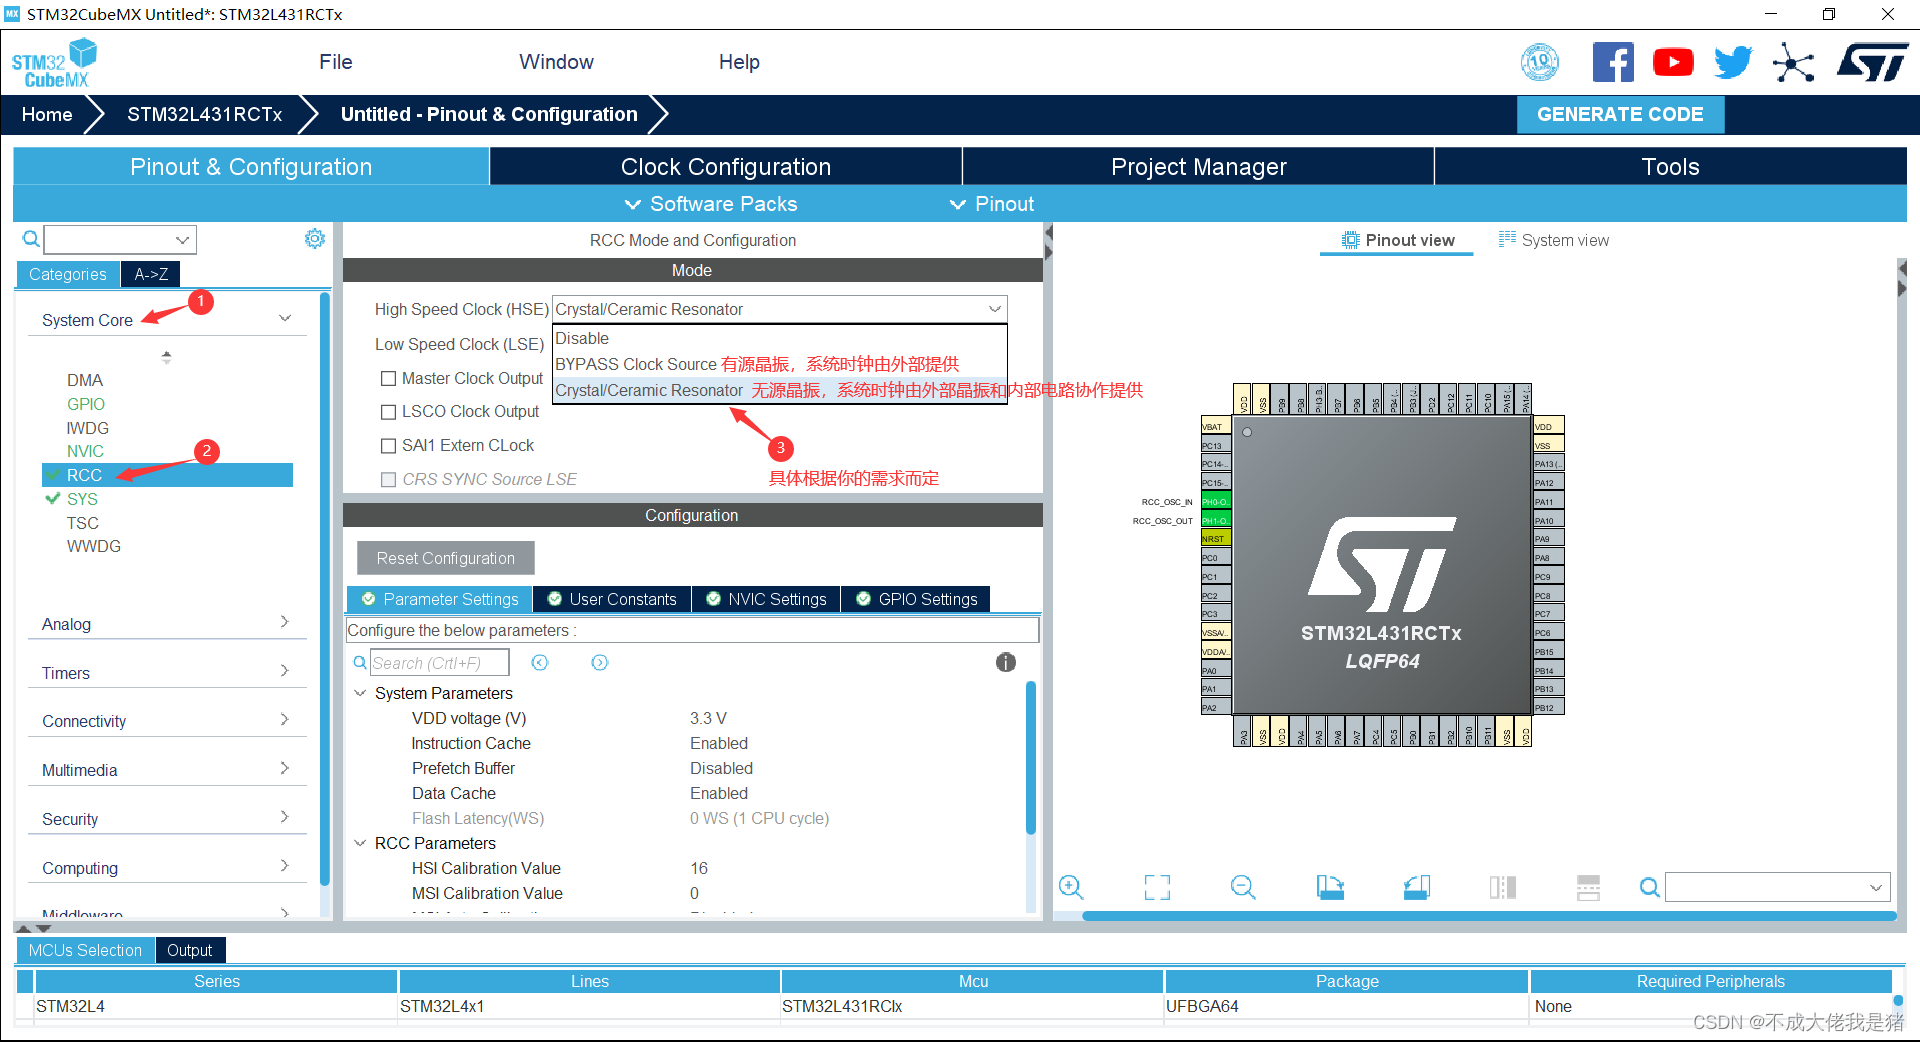Open GPIO Settings tab
Image resolution: width=1920 pixels, height=1042 pixels.
coord(916,599)
